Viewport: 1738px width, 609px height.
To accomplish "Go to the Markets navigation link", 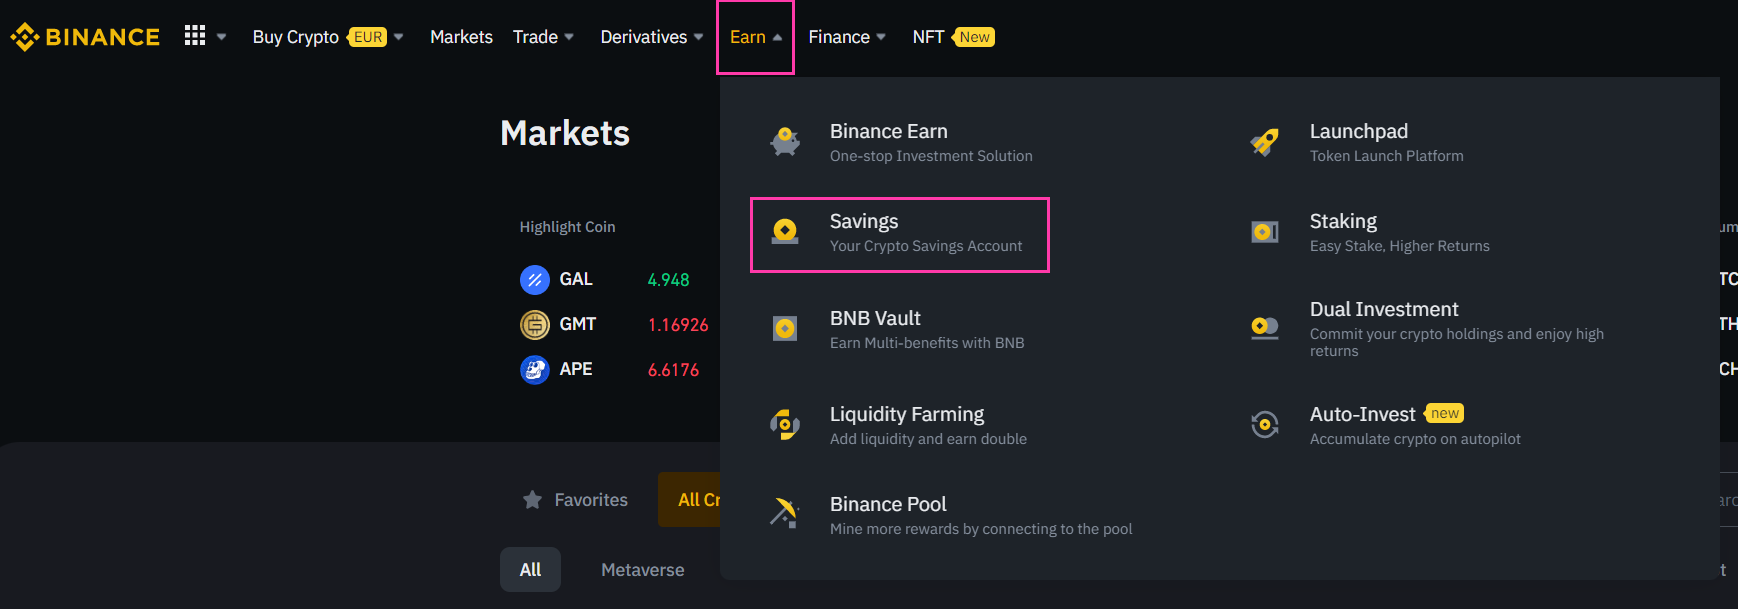I will click(x=461, y=37).
